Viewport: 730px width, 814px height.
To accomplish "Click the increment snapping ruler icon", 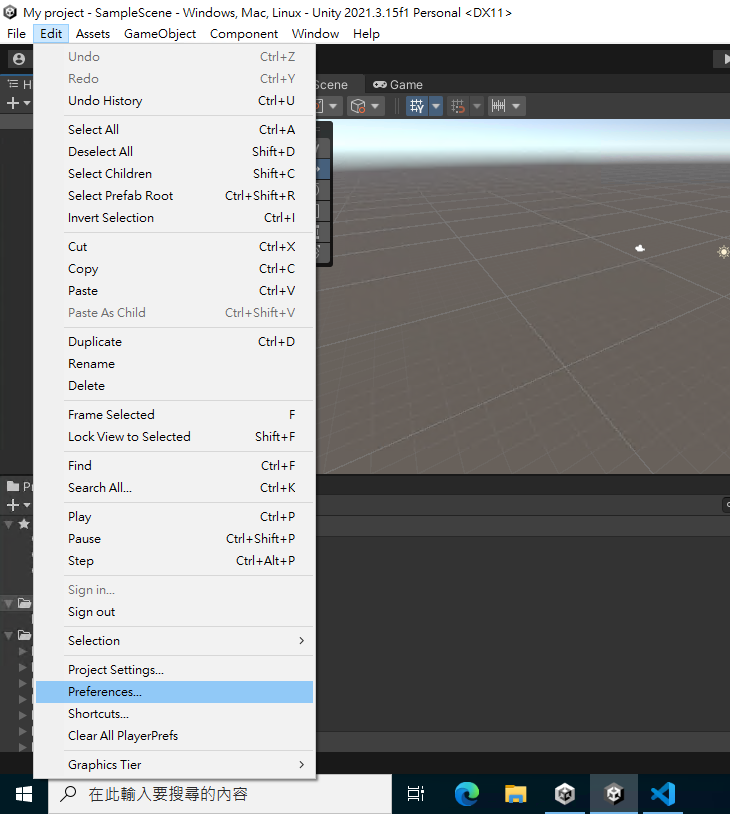I will point(498,106).
